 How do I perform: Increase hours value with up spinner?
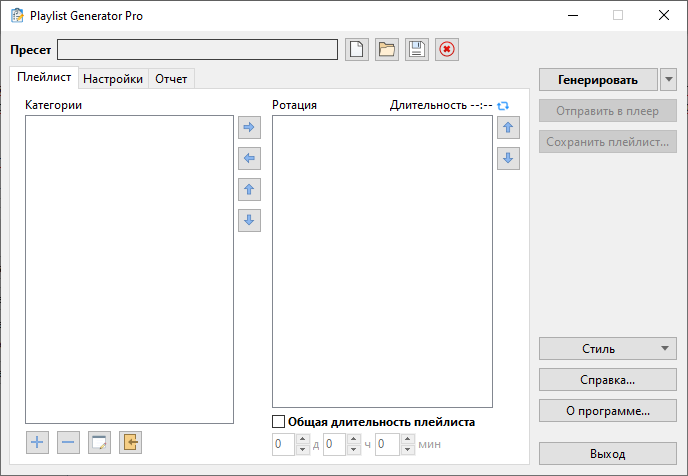pos(354,439)
